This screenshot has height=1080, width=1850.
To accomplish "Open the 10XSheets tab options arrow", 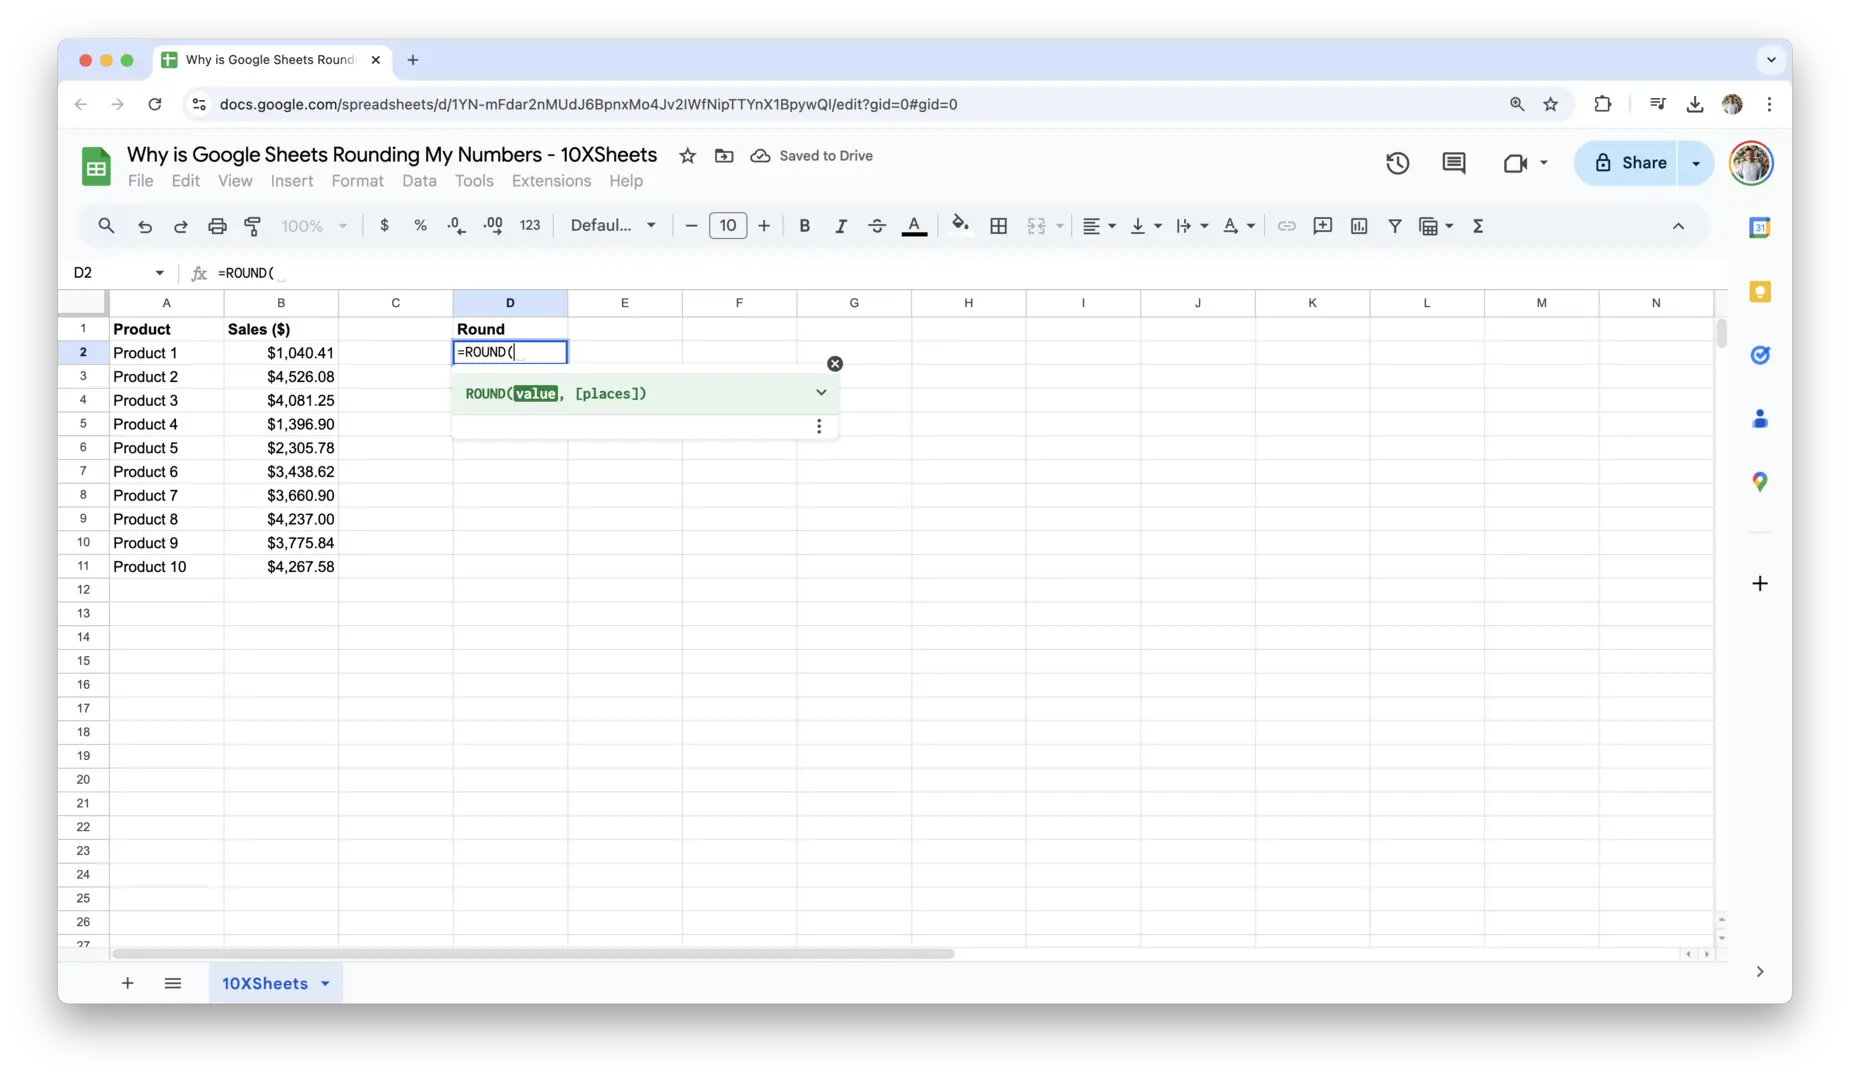I will 325,984.
